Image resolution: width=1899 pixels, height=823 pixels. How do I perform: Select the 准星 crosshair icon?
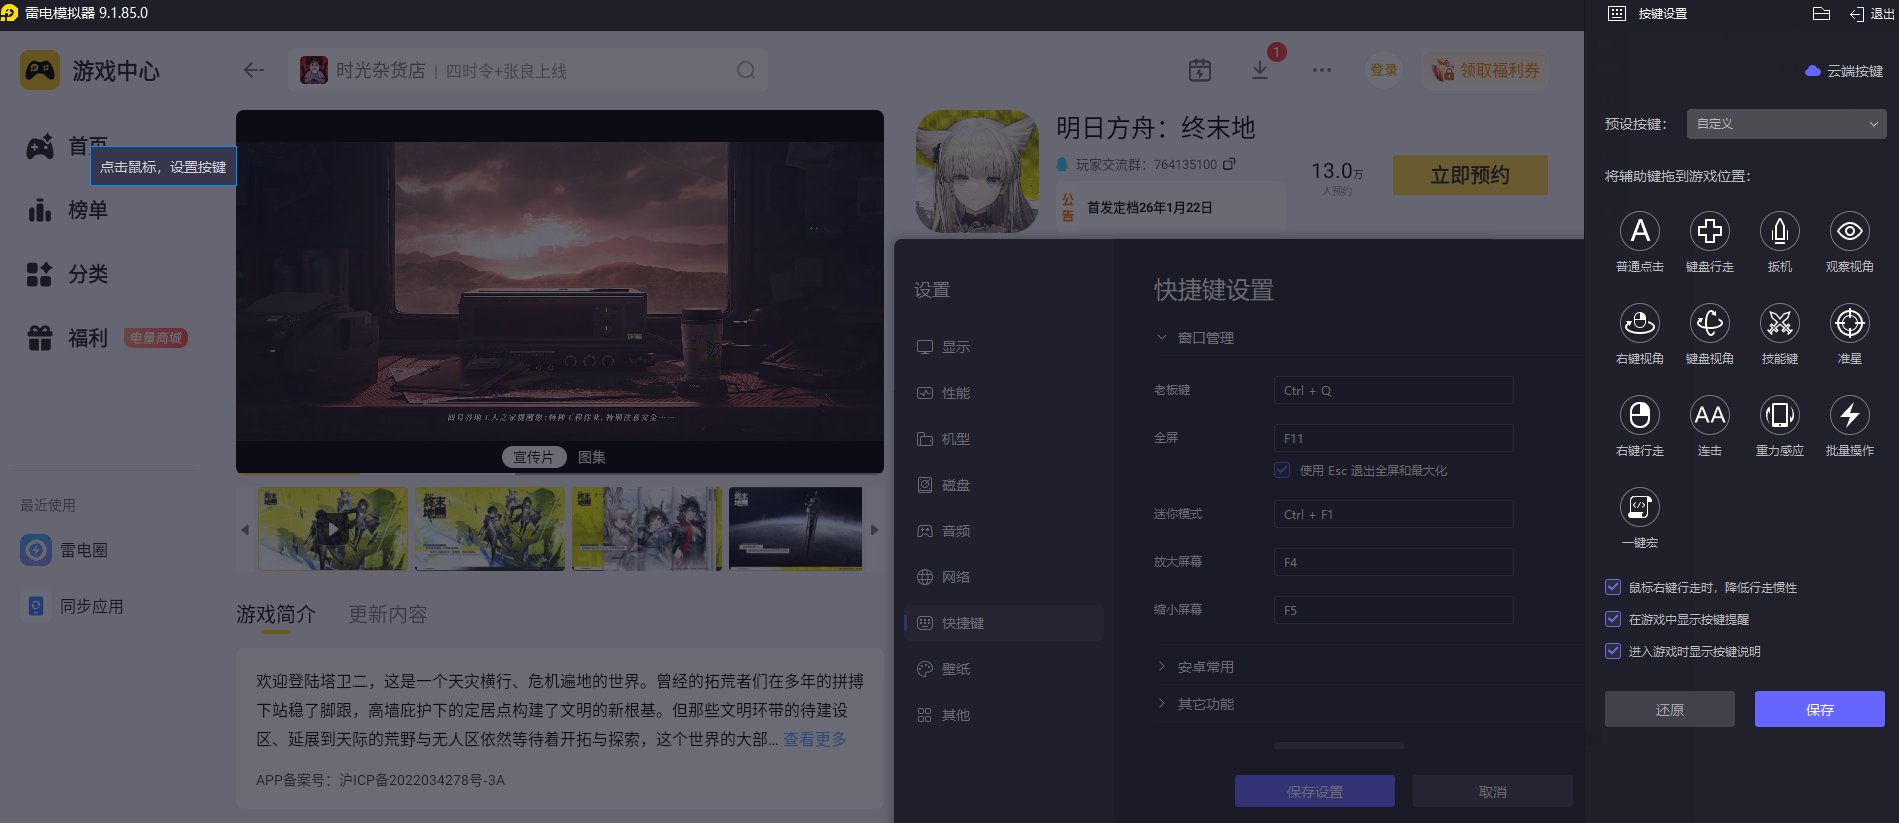pos(1849,324)
